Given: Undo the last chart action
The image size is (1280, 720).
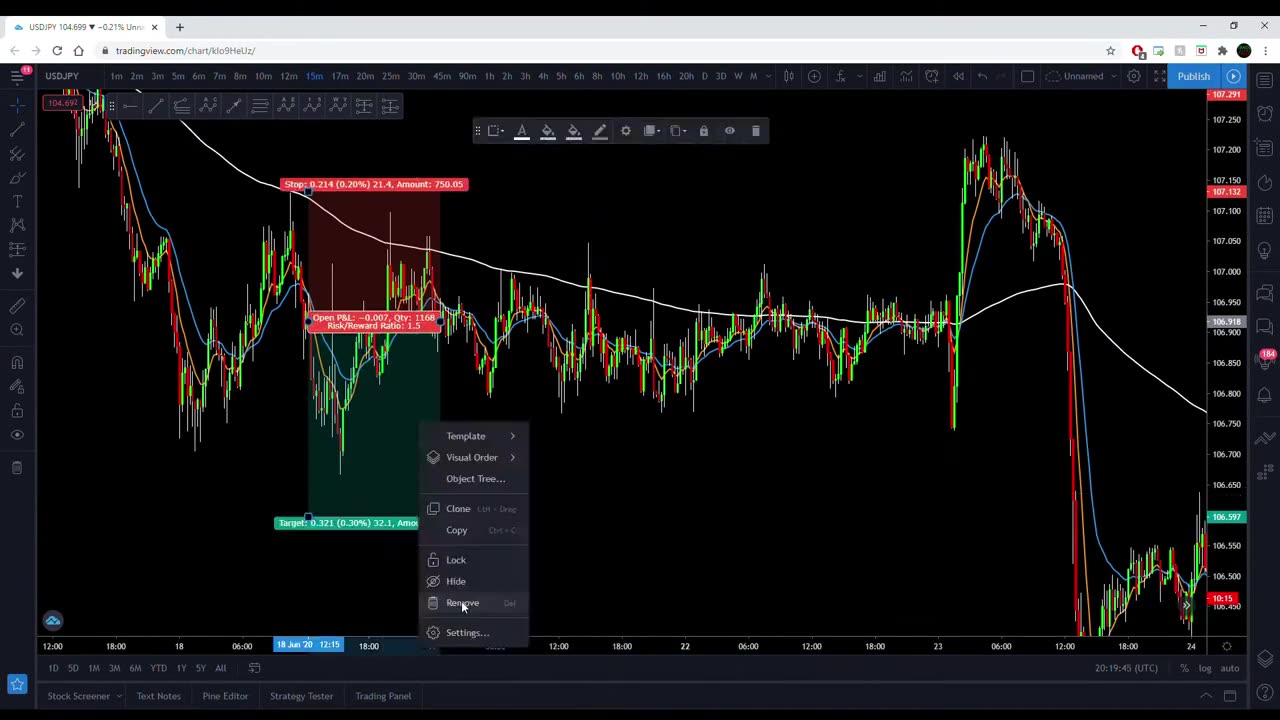Looking at the screenshot, I should [982, 76].
